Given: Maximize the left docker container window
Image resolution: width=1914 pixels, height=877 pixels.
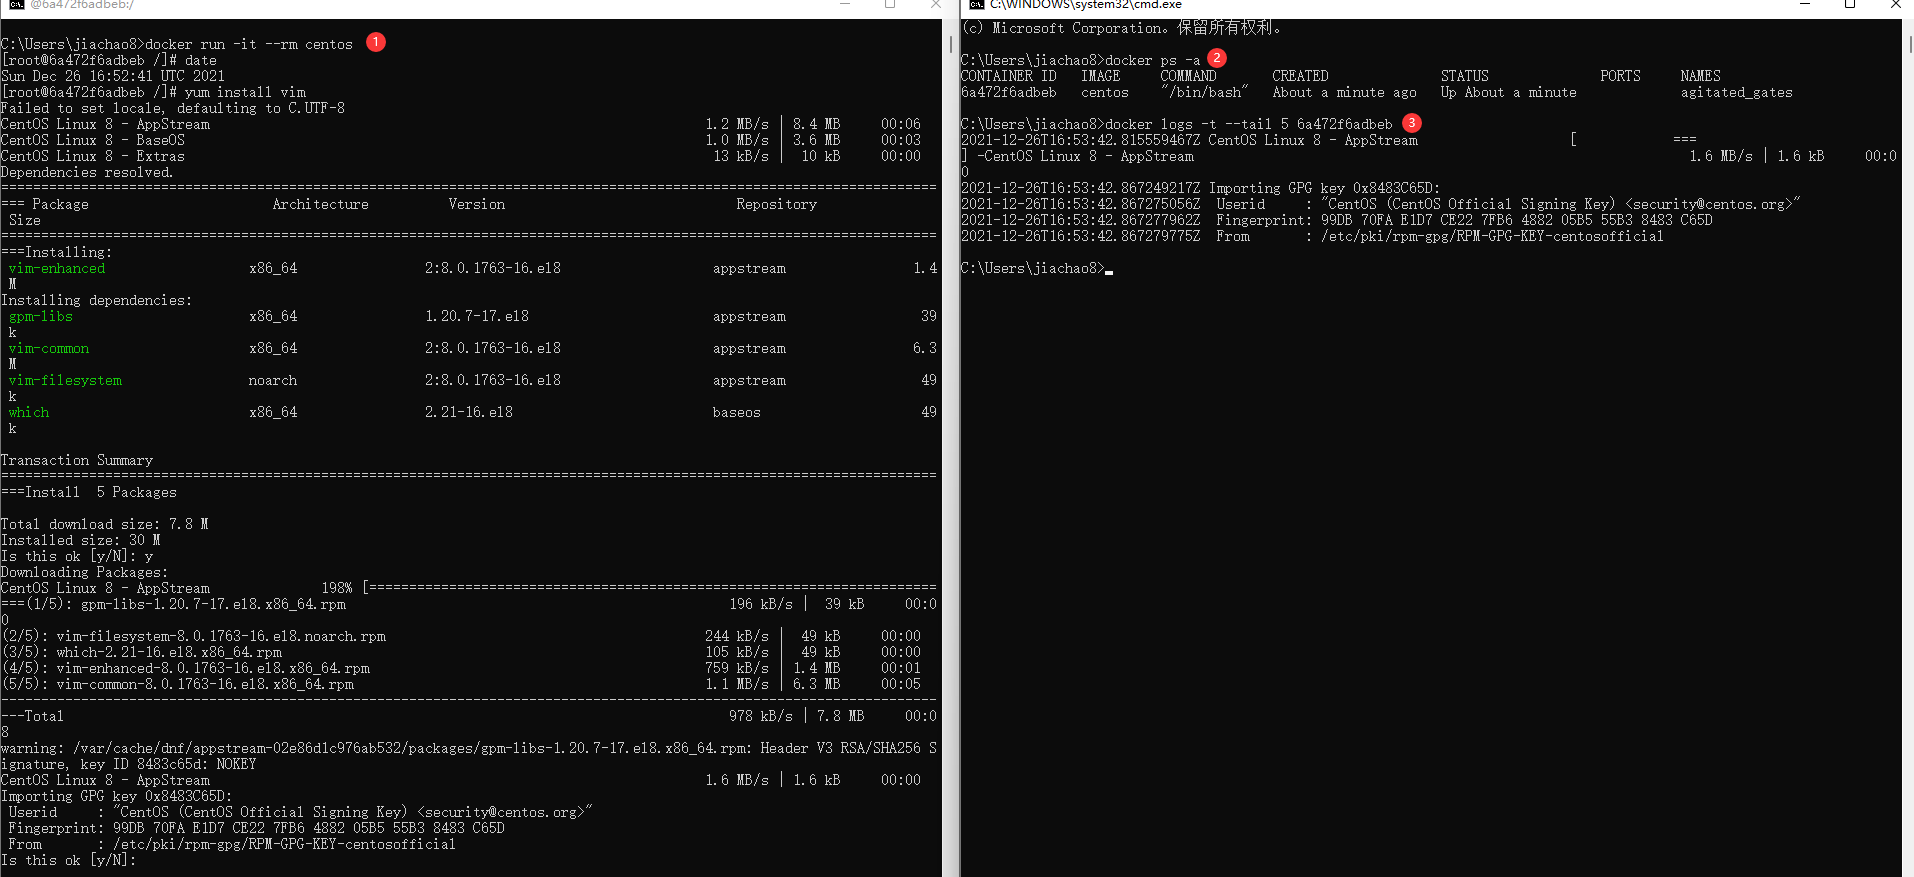Looking at the screenshot, I should click(890, 5).
